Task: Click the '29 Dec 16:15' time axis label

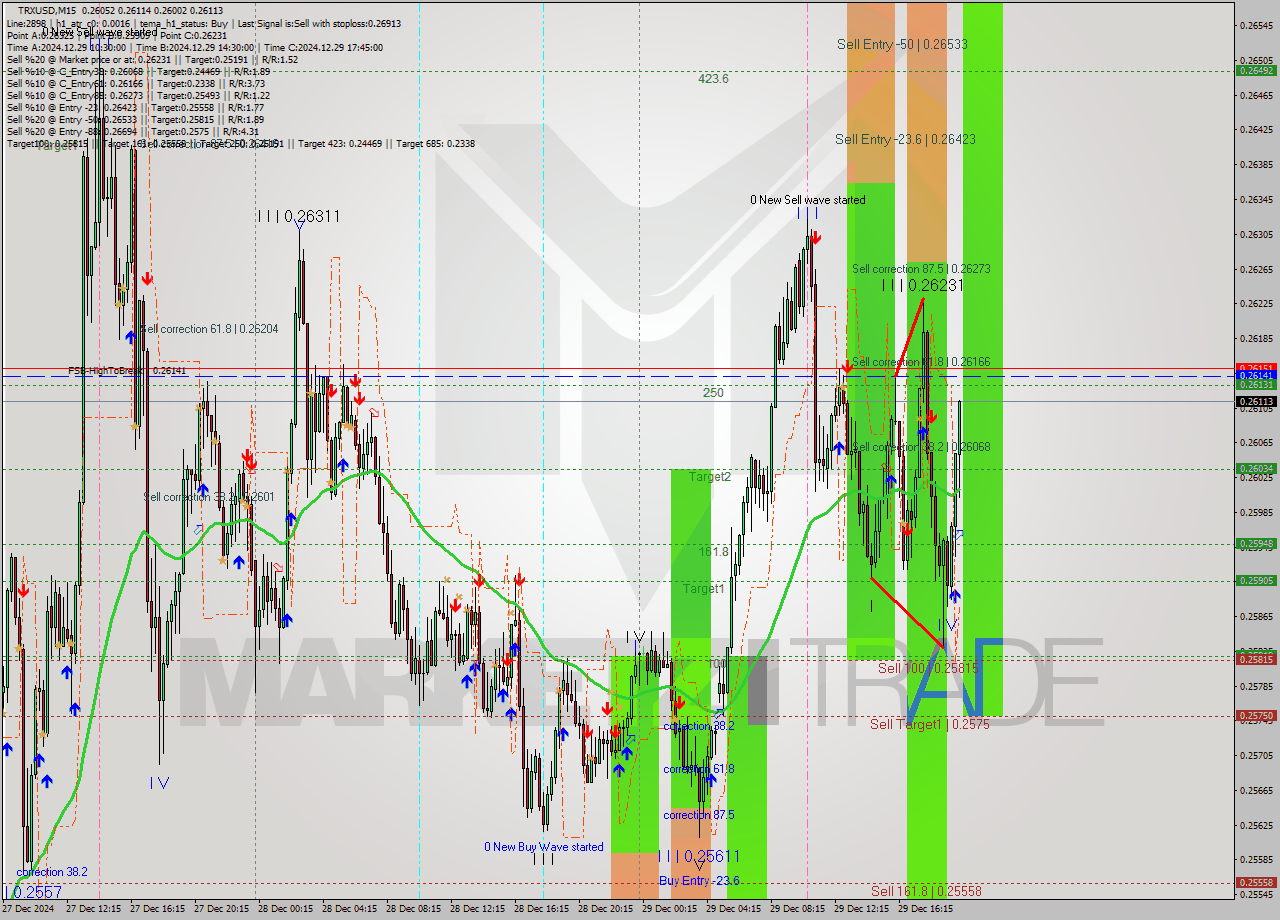Action: [927, 909]
